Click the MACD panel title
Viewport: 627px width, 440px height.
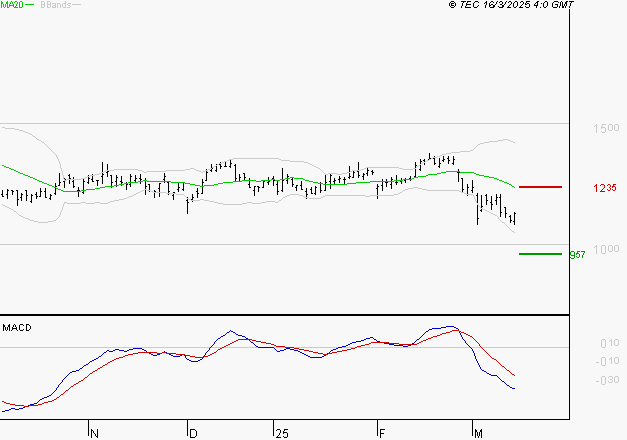pyautogui.click(x=16, y=327)
